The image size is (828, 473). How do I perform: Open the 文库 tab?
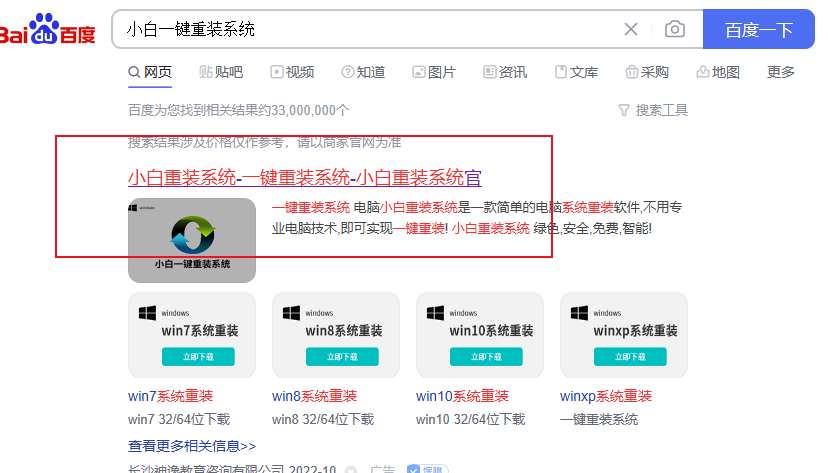click(x=576, y=72)
